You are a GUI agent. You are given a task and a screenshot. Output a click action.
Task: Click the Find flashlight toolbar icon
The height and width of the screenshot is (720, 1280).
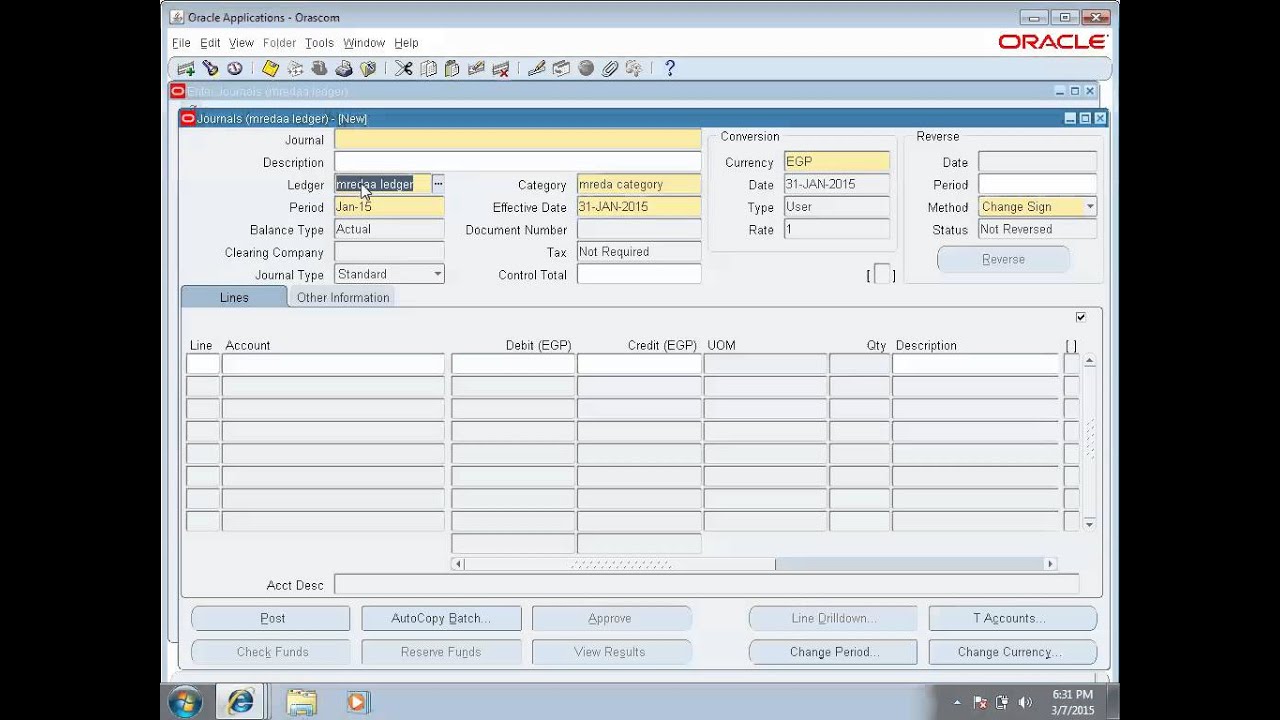click(210, 68)
